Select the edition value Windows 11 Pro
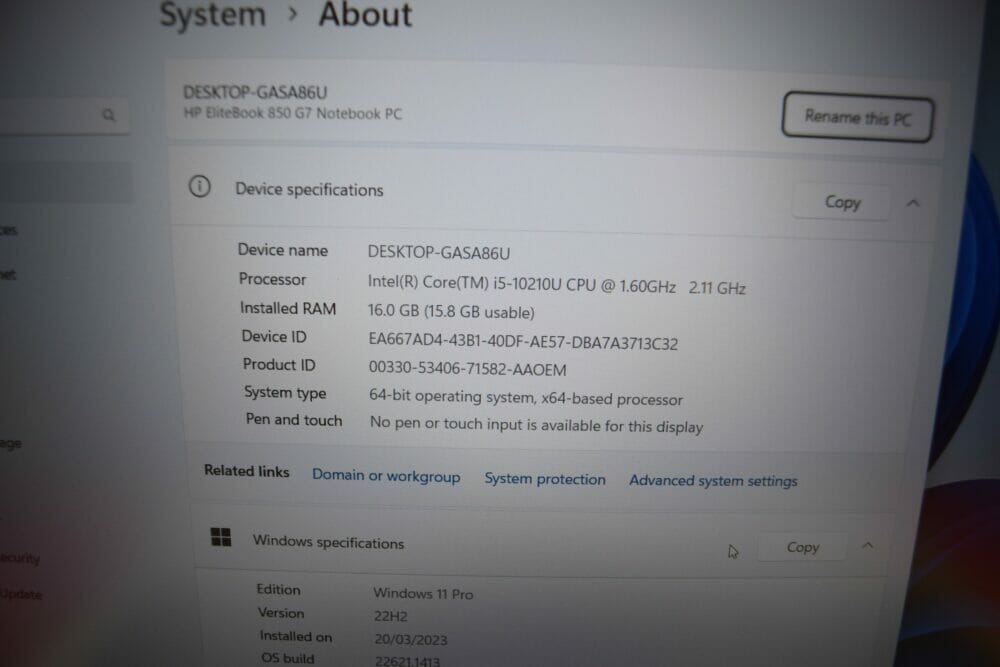This screenshot has height=667, width=1000. [423, 594]
